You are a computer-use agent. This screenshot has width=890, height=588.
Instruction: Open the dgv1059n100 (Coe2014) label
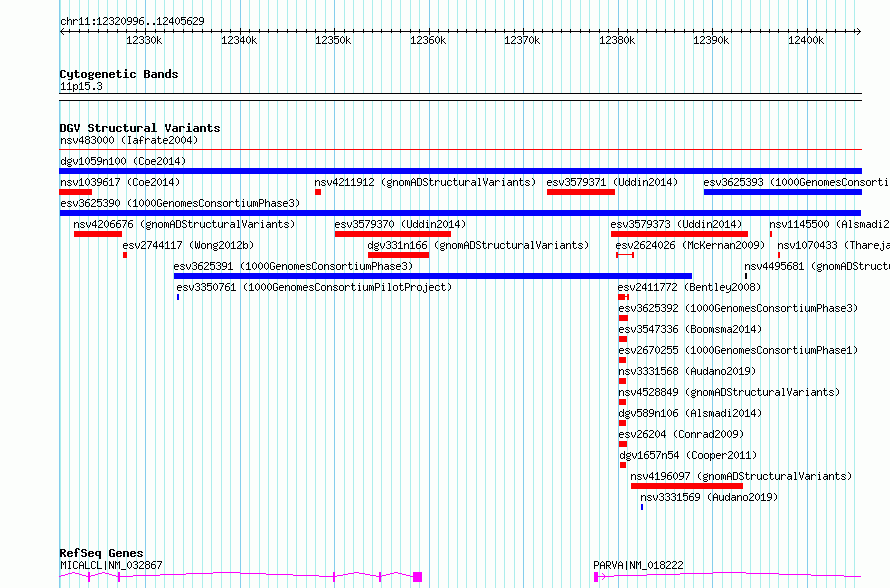[x=123, y=161]
